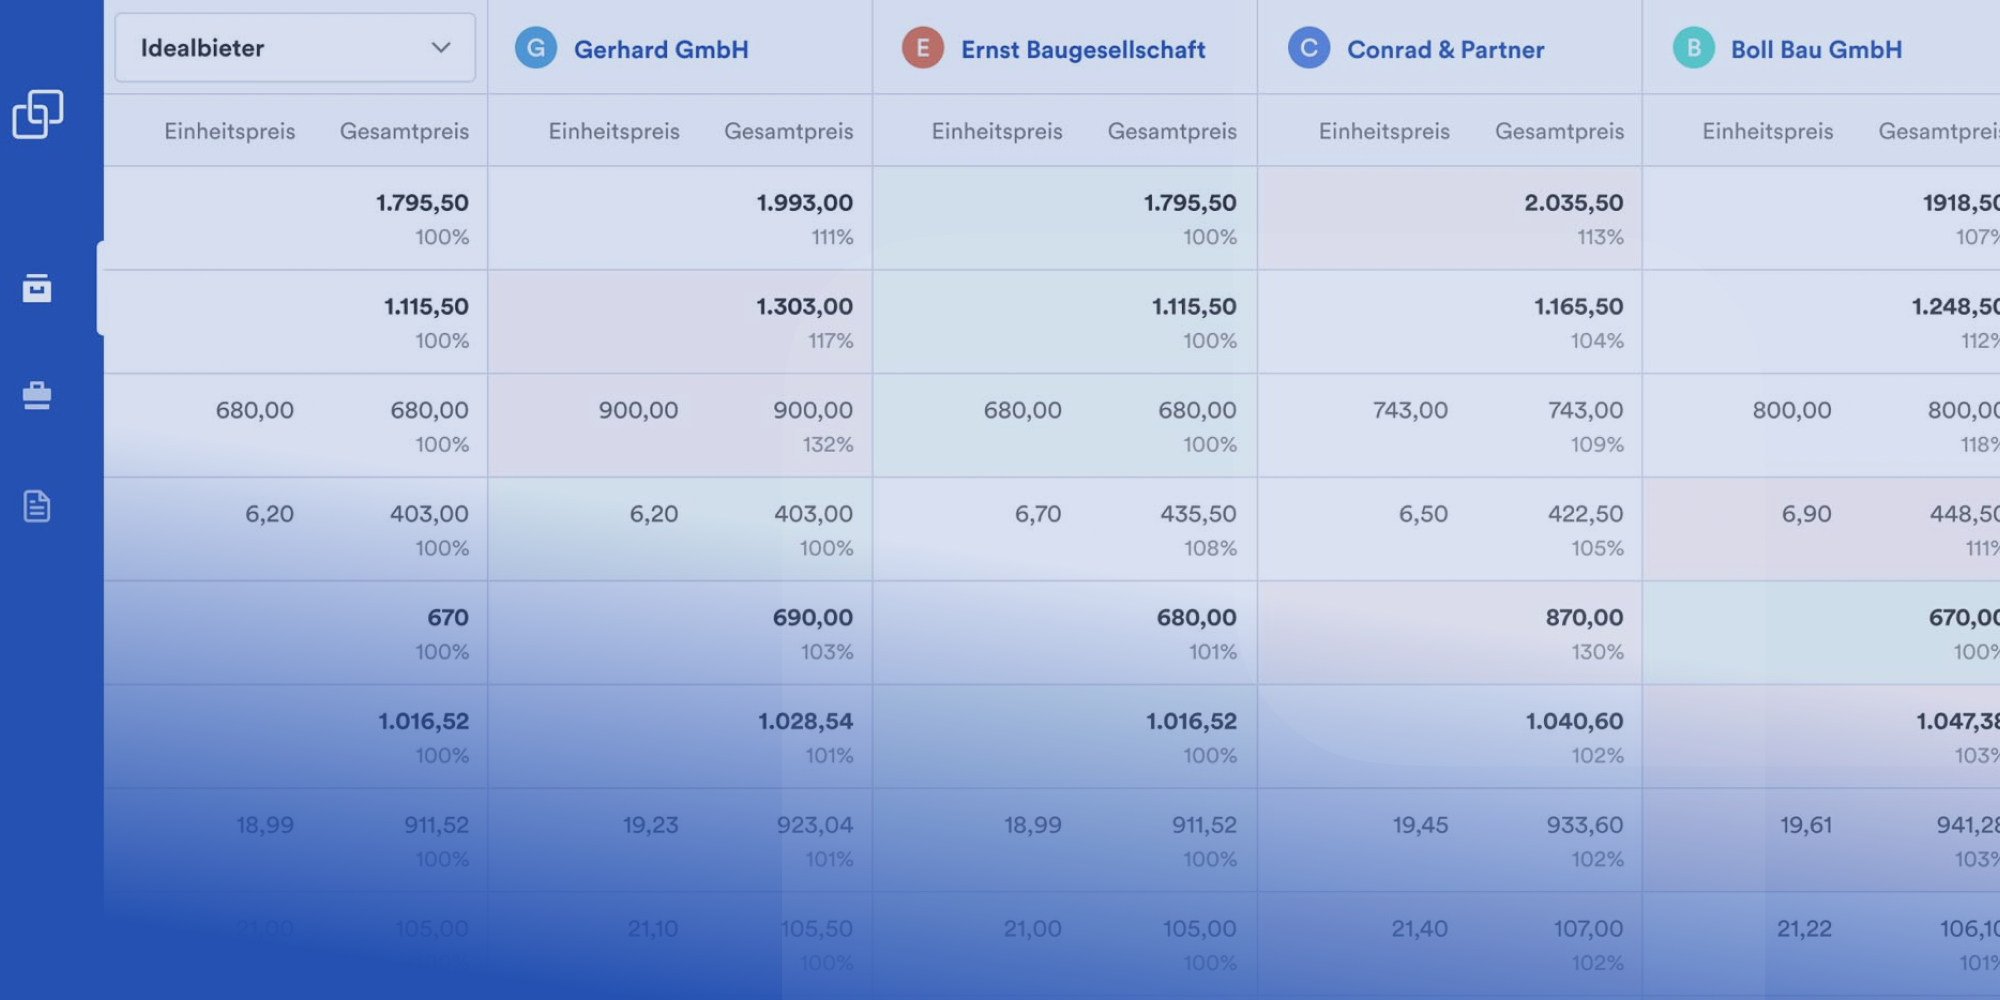Select Idealbieter value 670
Image resolution: width=2000 pixels, height=1000 pixels.
tap(448, 618)
